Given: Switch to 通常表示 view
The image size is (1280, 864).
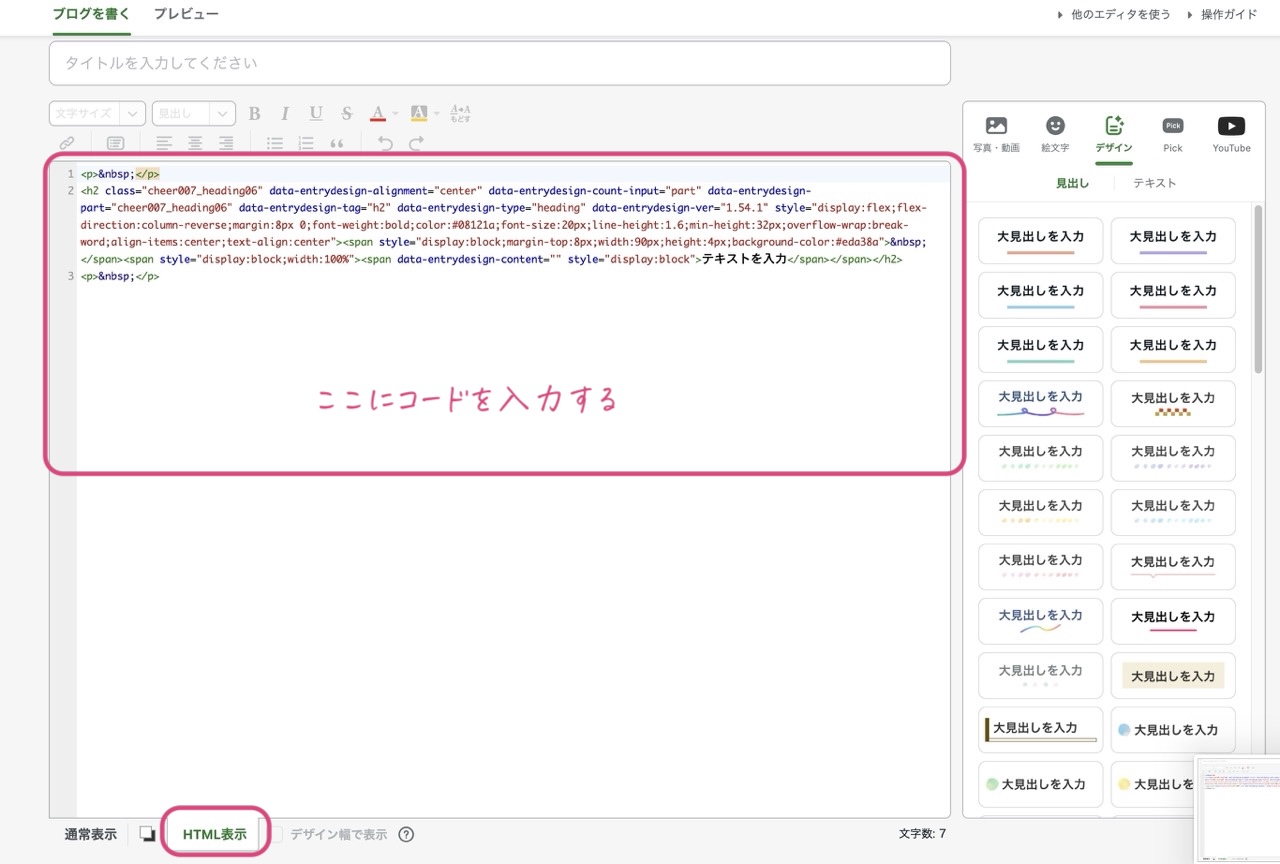Looking at the screenshot, I should coord(90,834).
